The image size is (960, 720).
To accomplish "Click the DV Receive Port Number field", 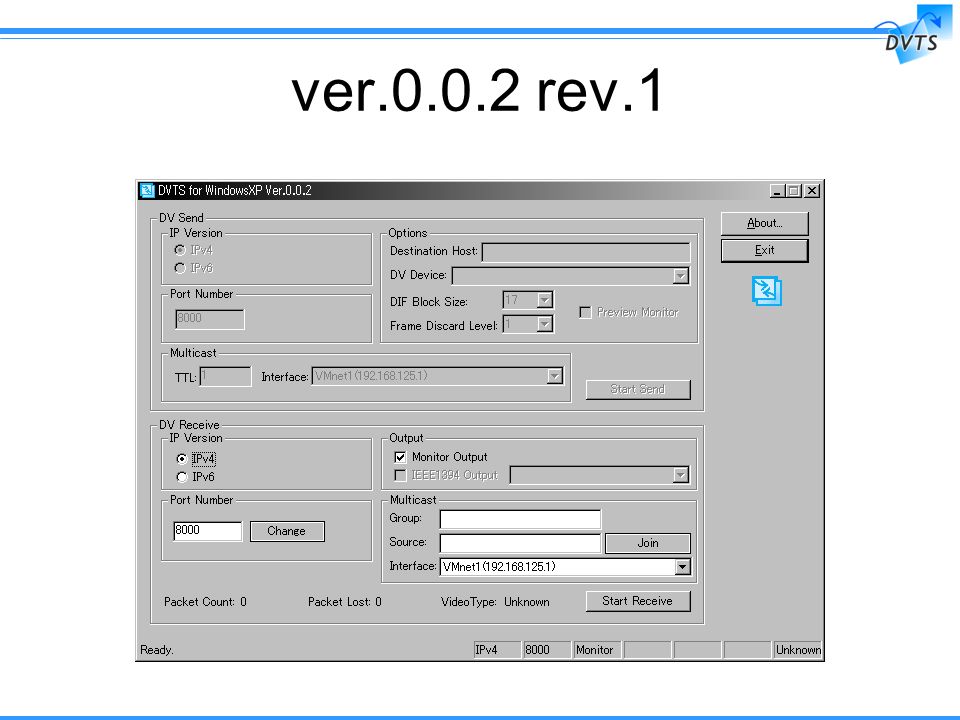I will [208, 531].
